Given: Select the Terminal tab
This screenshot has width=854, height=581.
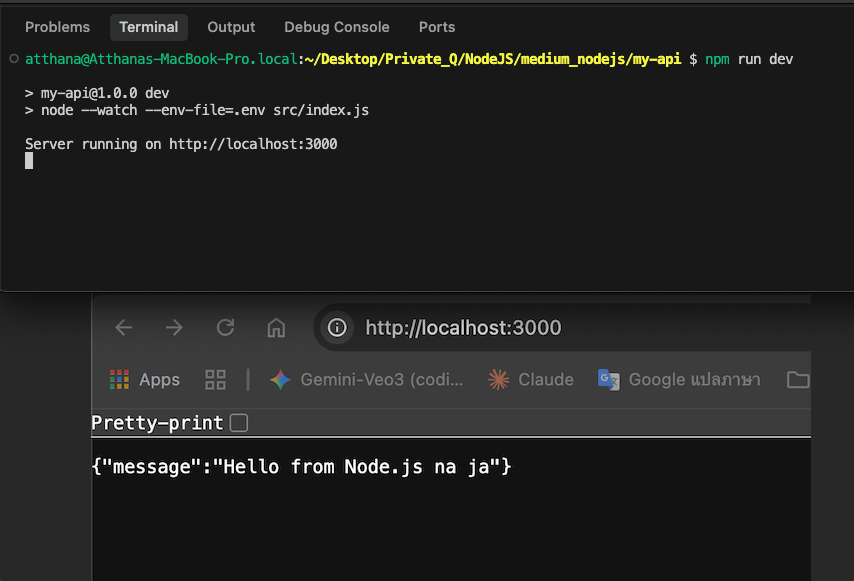Looking at the screenshot, I should point(149,27).
